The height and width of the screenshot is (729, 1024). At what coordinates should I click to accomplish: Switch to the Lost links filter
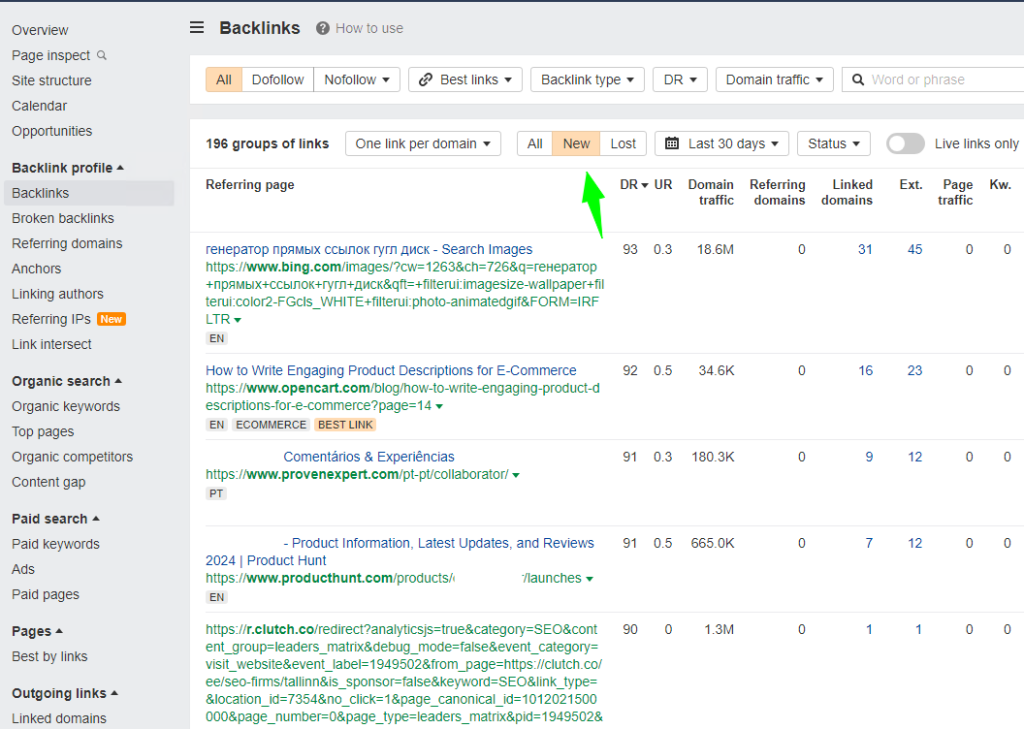[x=623, y=144]
